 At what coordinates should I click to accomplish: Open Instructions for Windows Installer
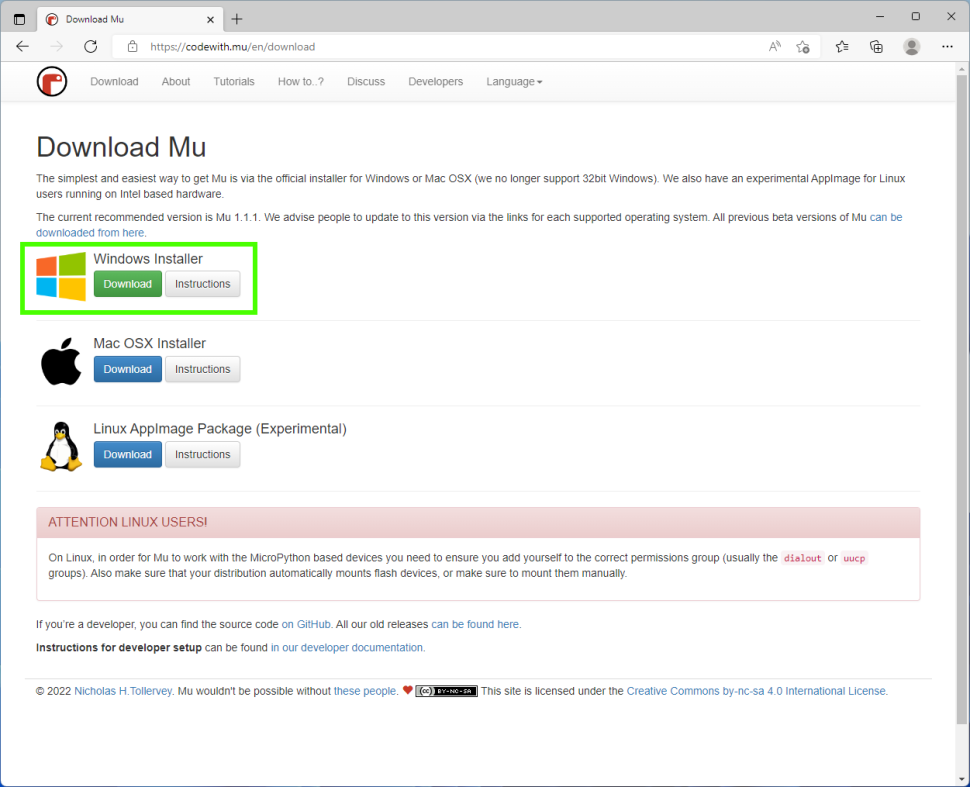(202, 284)
